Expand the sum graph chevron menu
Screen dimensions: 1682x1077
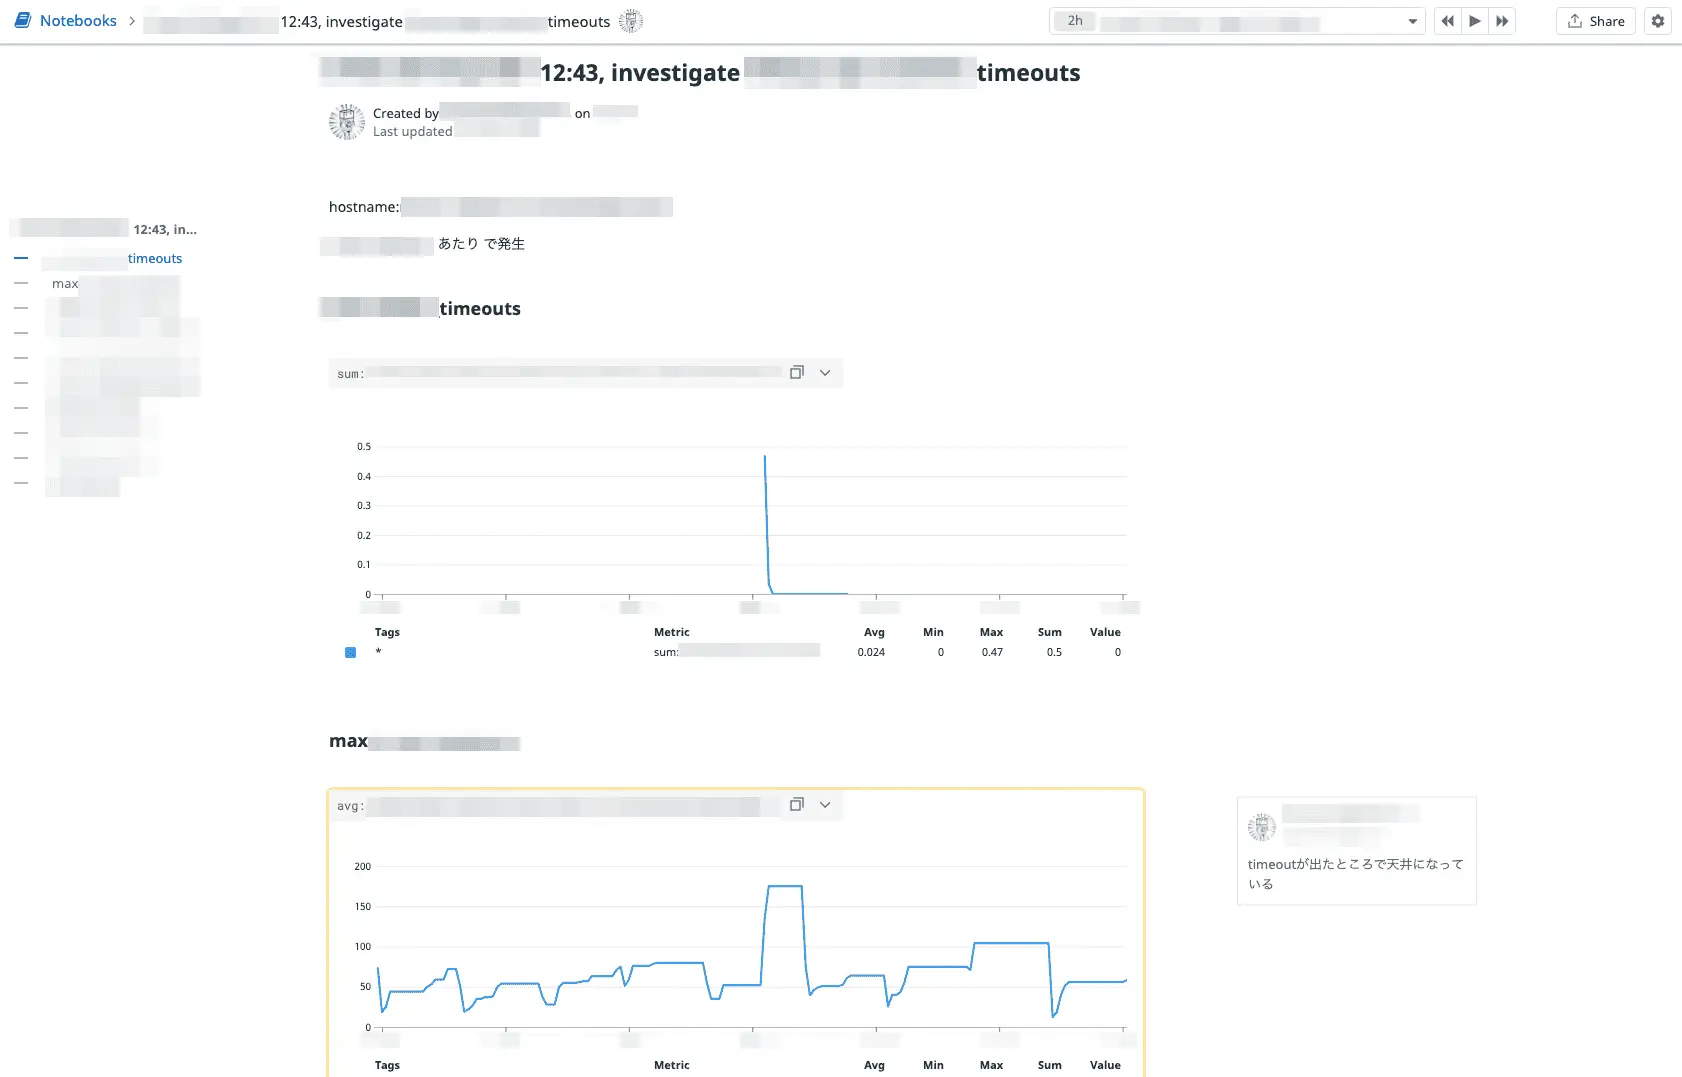click(825, 373)
